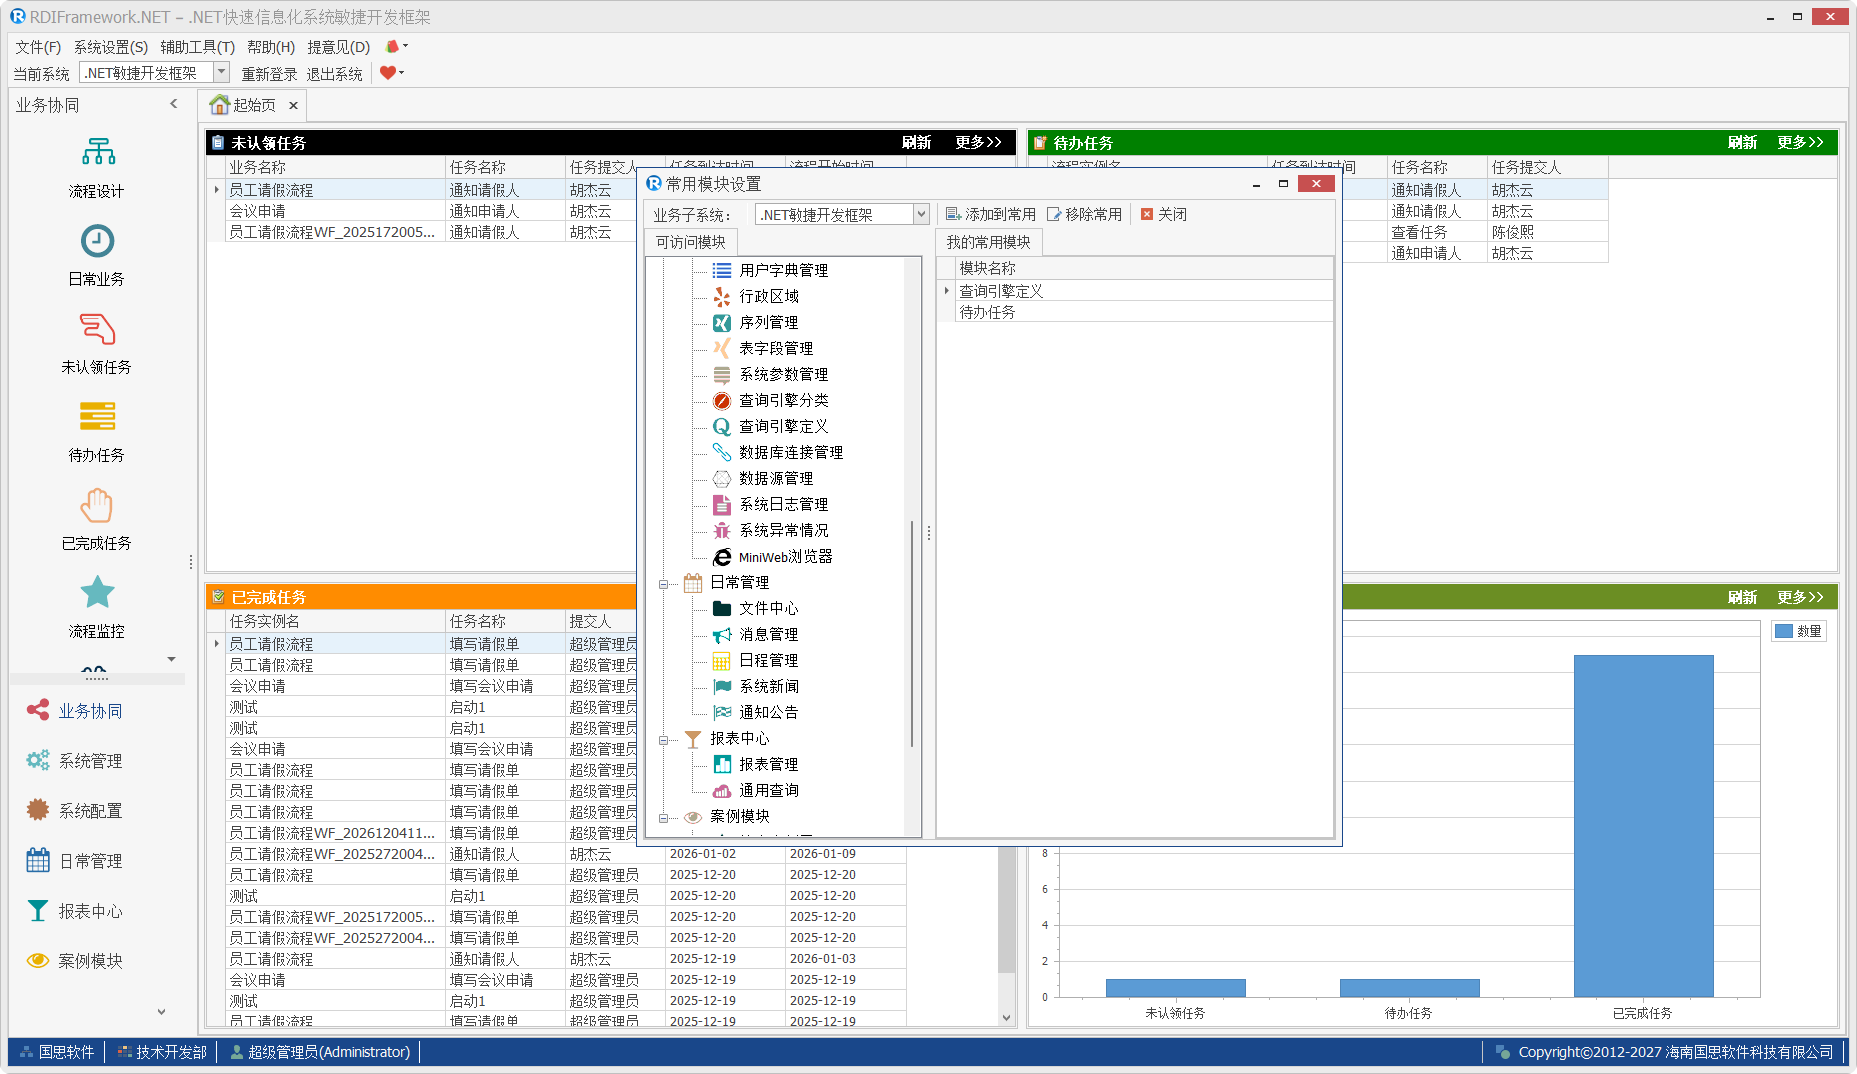Switch to 我的常用模块 tab
Viewport: 1857px width, 1074px height.
(x=988, y=242)
